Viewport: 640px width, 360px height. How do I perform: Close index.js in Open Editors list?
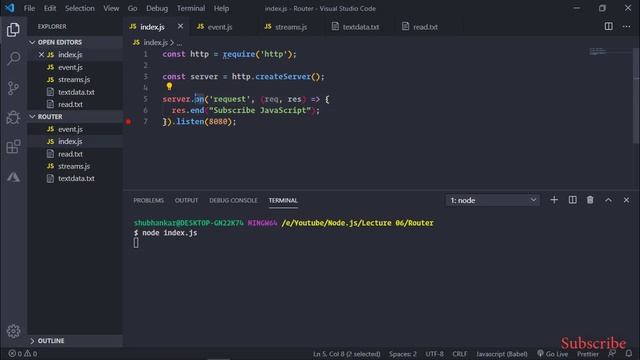tap(41, 54)
